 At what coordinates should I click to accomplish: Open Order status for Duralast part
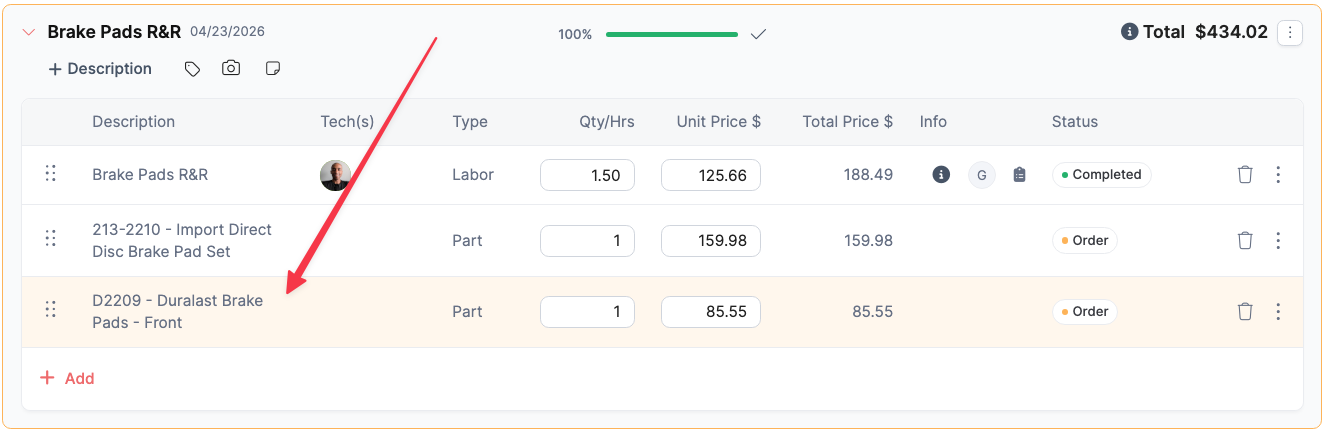click(x=1084, y=311)
